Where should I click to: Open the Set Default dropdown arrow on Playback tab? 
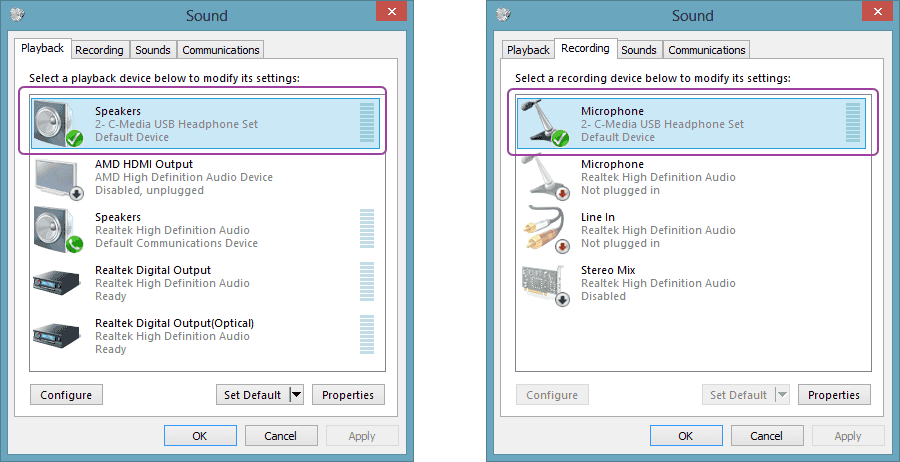[x=296, y=395]
